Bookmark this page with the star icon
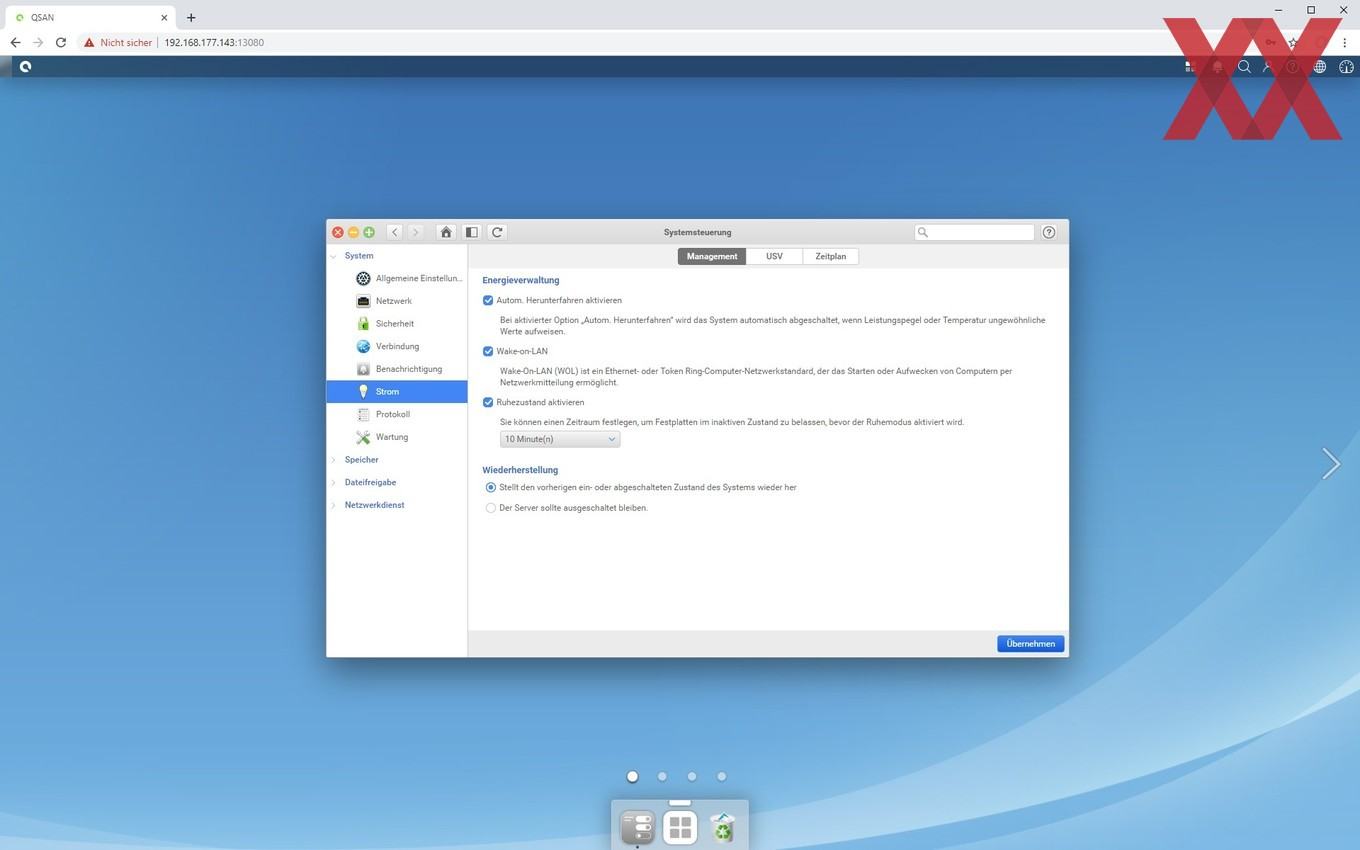The height and width of the screenshot is (850, 1360). point(1294,42)
